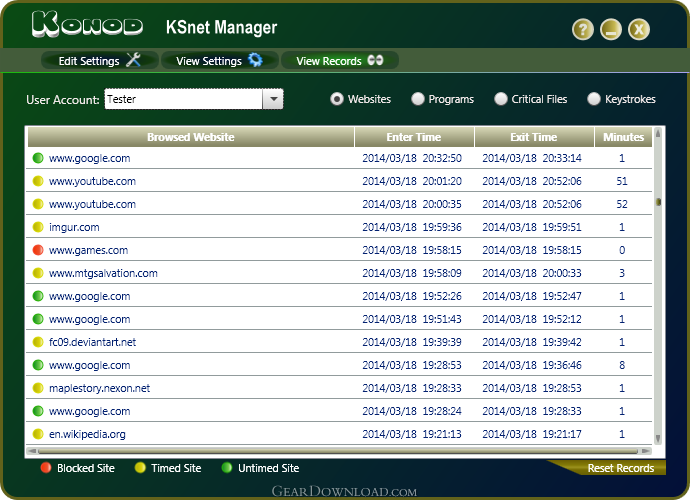This screenshot has height=500, width=690.
Task: Click the gear icon on View Settings
Action: point(255,59)
